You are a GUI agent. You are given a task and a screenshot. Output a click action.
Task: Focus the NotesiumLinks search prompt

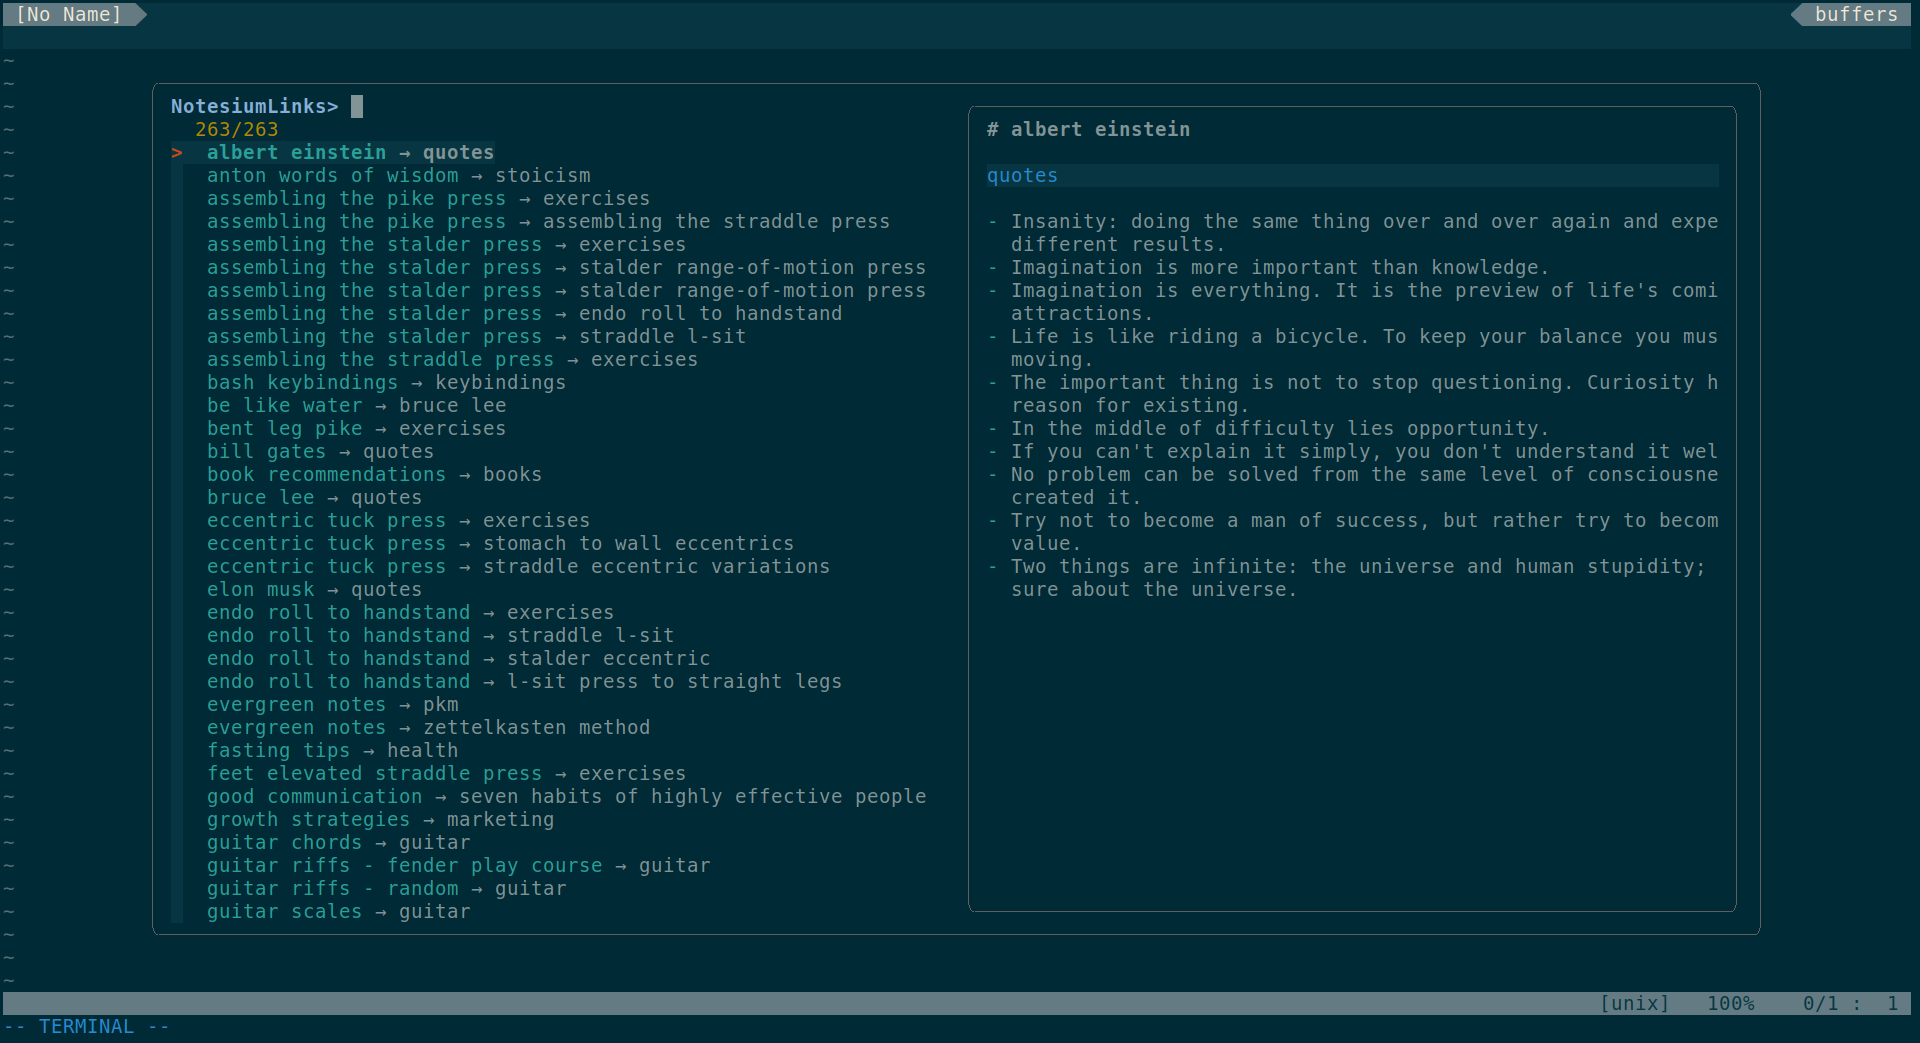tap(267, 106)
